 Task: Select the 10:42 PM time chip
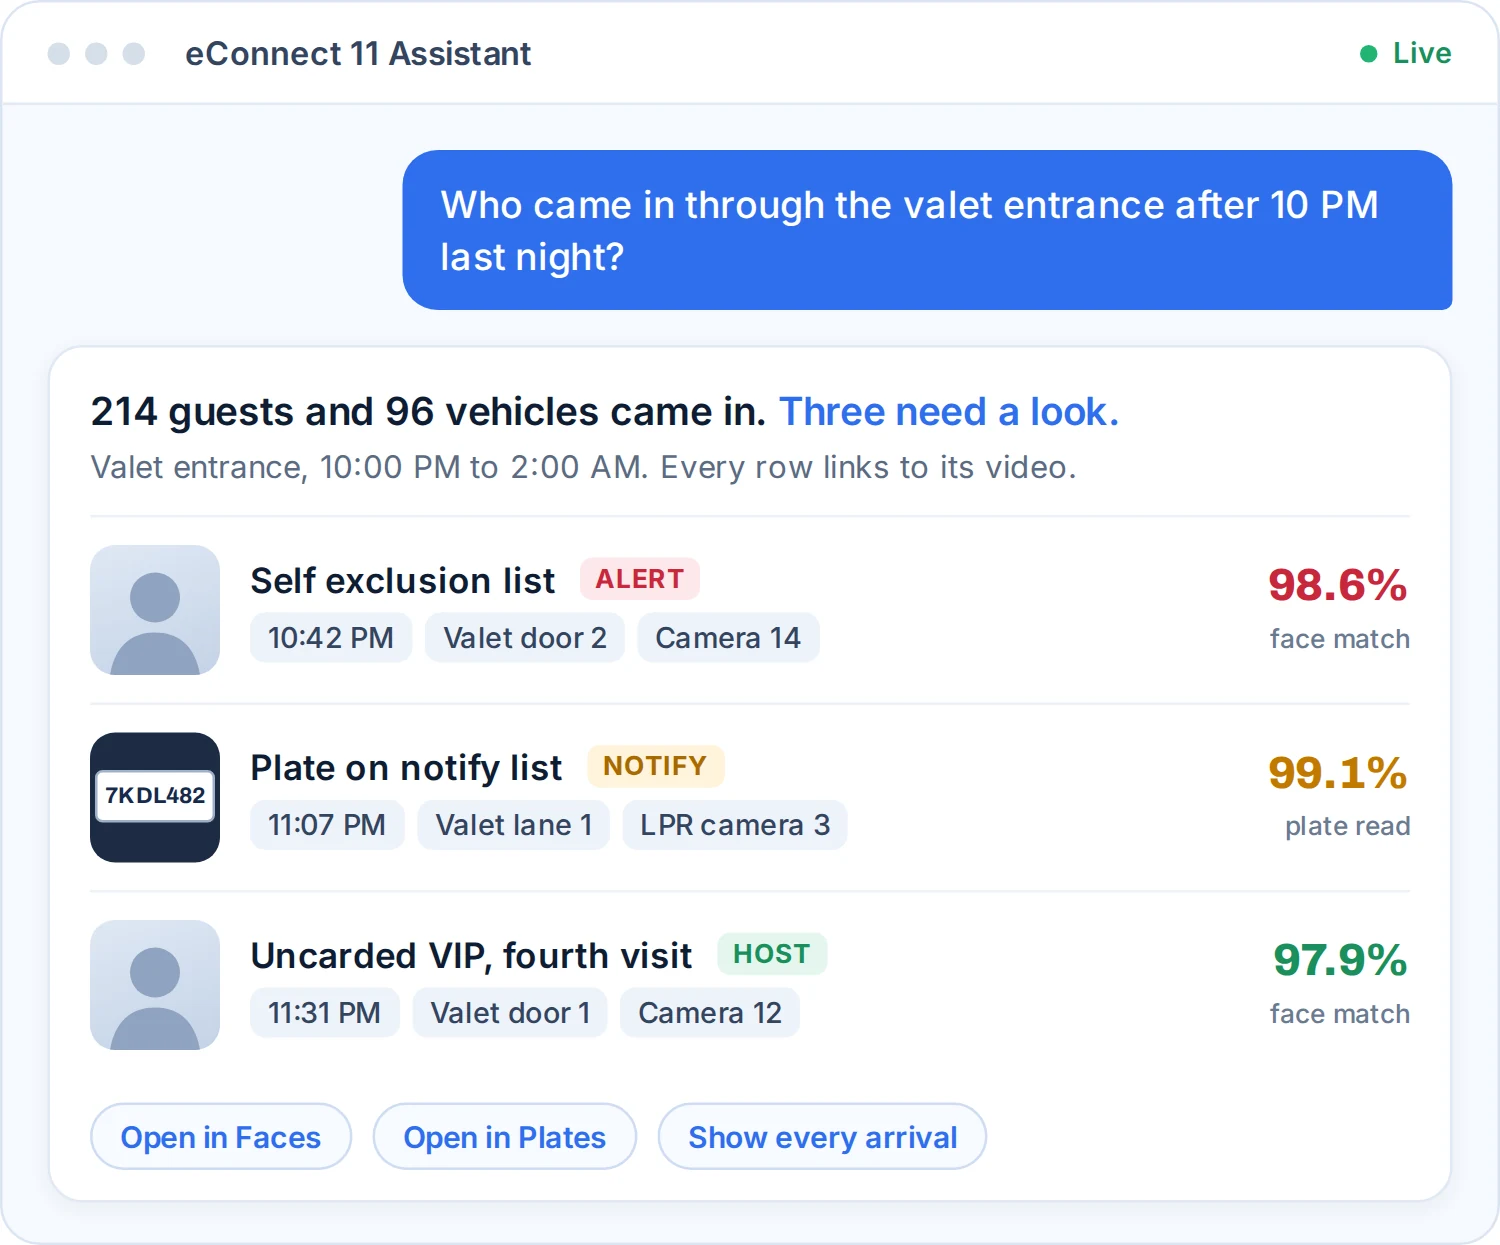click(331, 638)
